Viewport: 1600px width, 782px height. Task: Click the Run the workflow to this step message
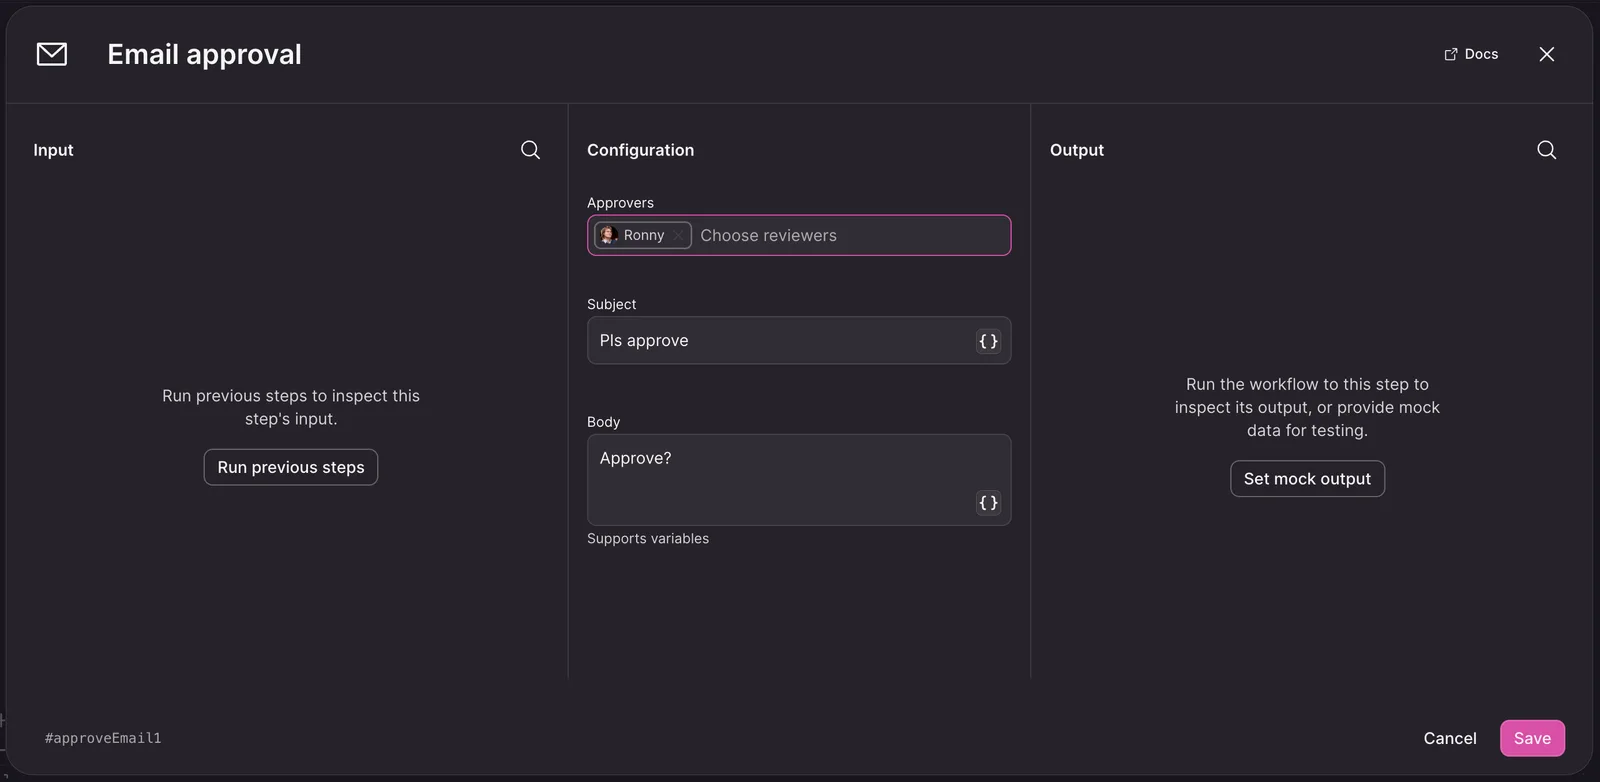click(x=1307, y=407)
